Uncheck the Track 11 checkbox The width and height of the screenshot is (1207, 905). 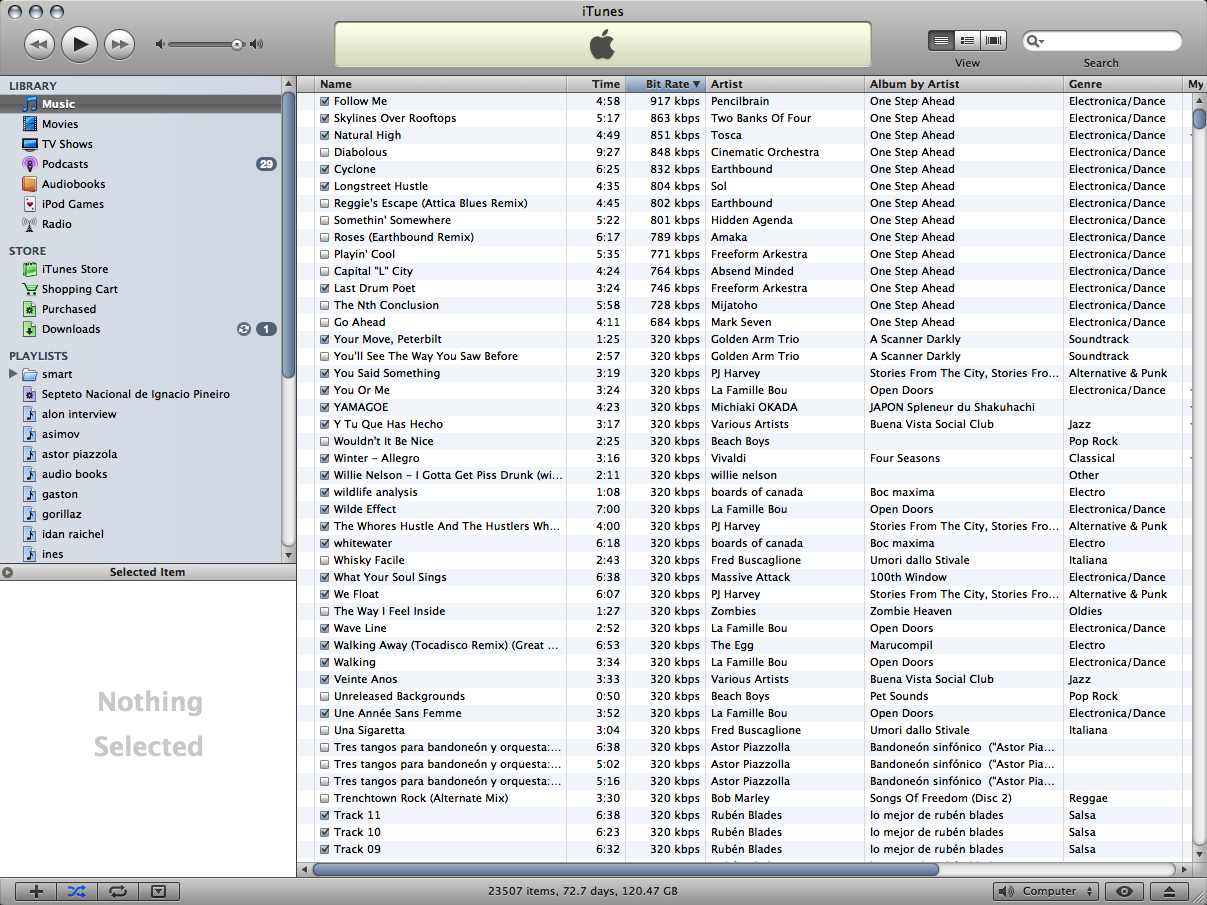point(325,815)
